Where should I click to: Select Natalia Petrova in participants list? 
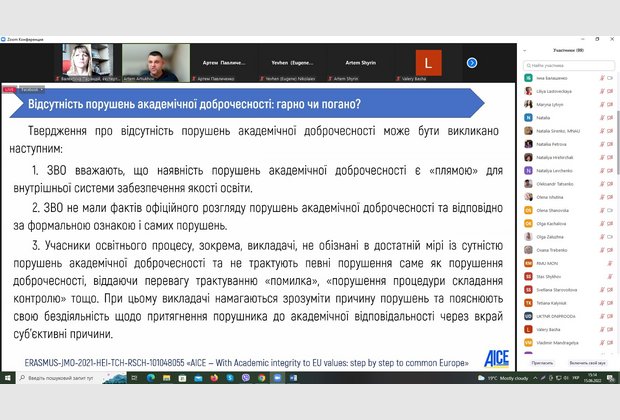[569, 144]
